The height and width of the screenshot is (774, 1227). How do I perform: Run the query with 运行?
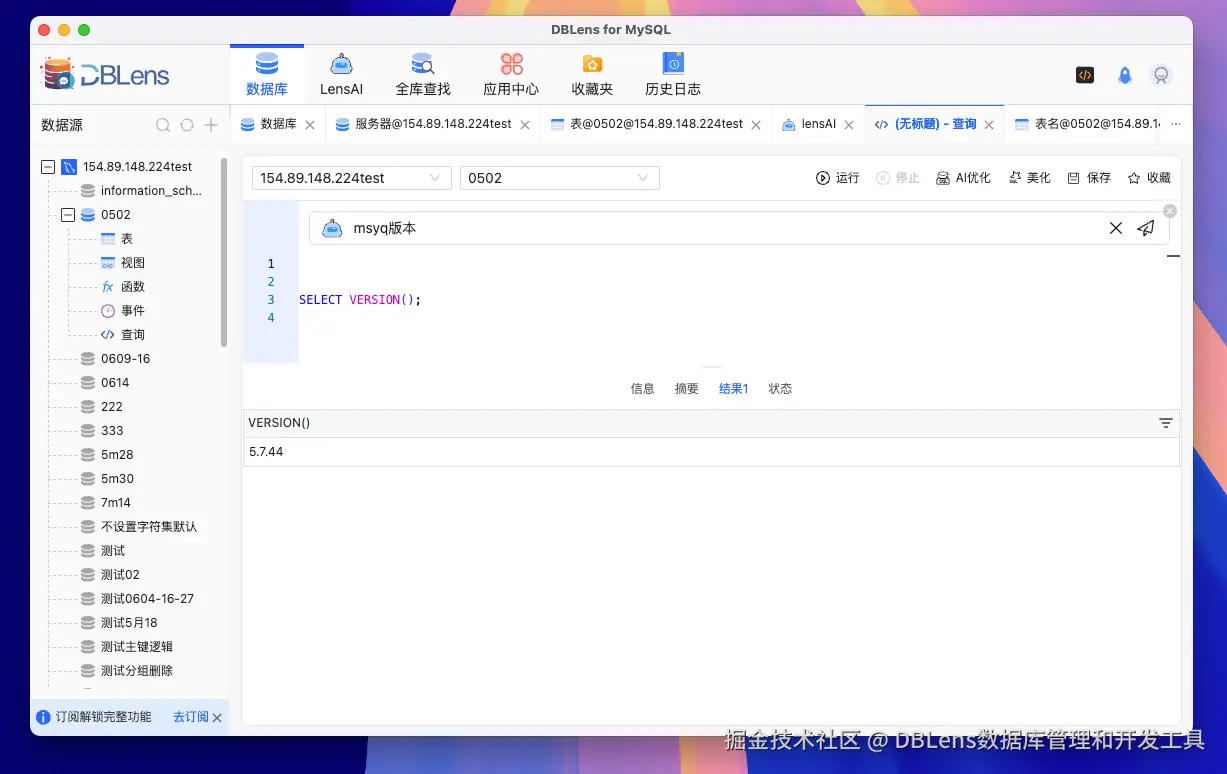click(x=838, y=178)
